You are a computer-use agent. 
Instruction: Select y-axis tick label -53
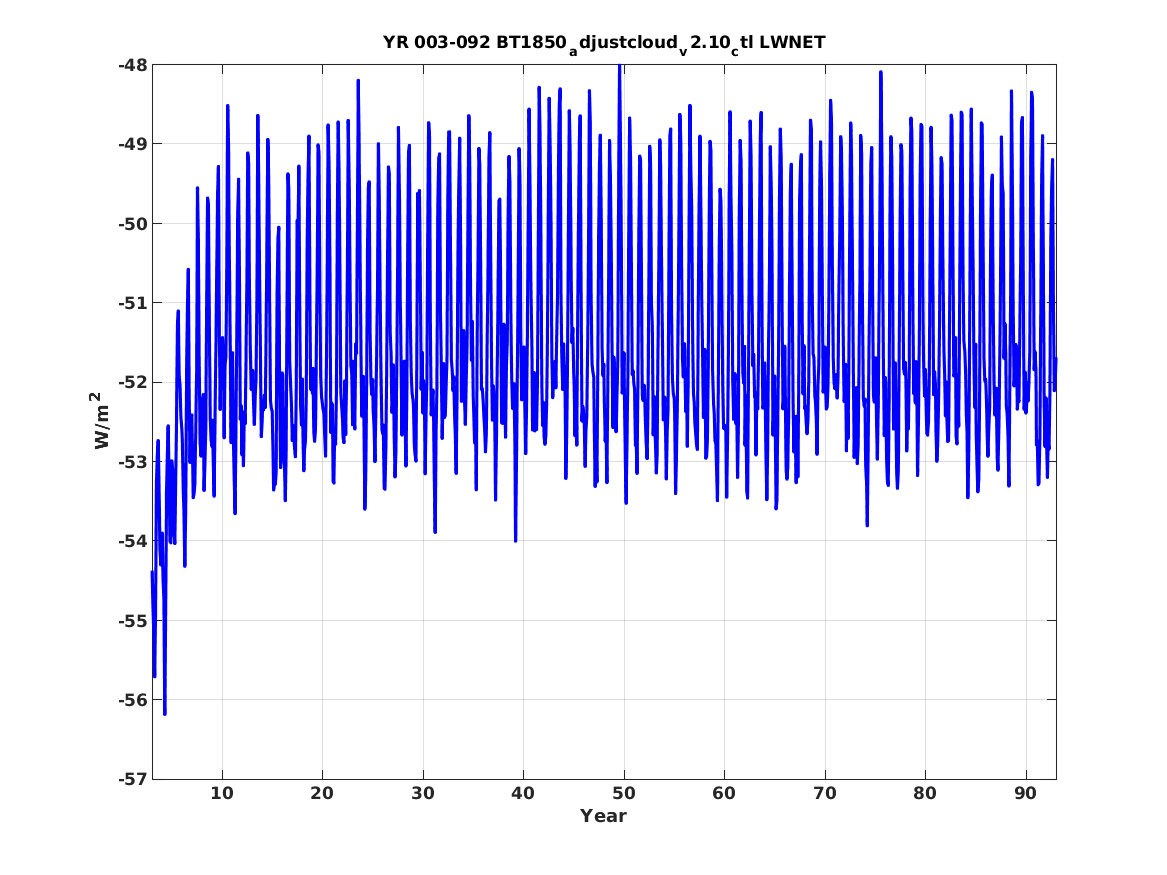point(133,461)
